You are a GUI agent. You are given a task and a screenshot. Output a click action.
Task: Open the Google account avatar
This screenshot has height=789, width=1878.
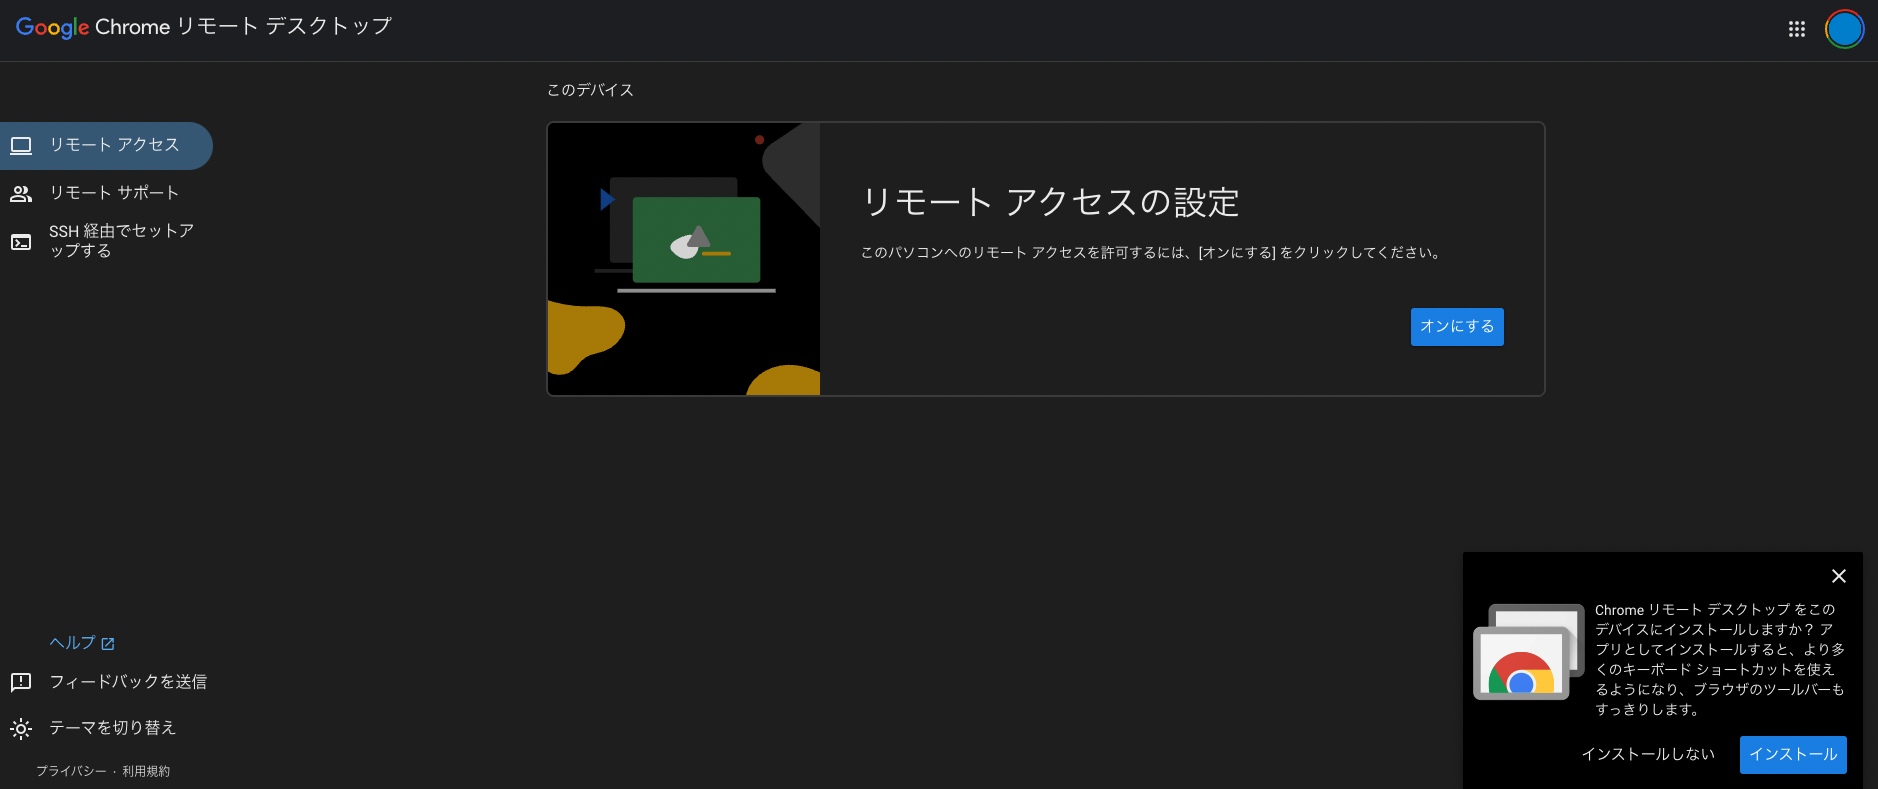(1844, 29)
